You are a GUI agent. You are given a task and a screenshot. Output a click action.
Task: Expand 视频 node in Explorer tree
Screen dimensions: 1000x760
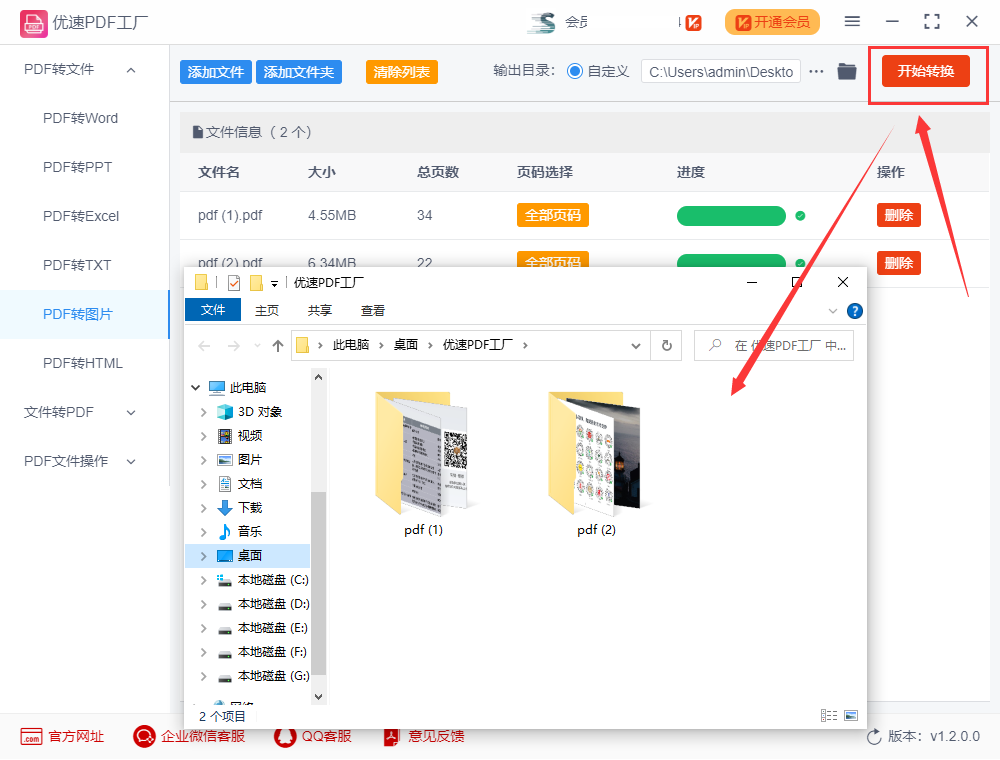point(203,436)
